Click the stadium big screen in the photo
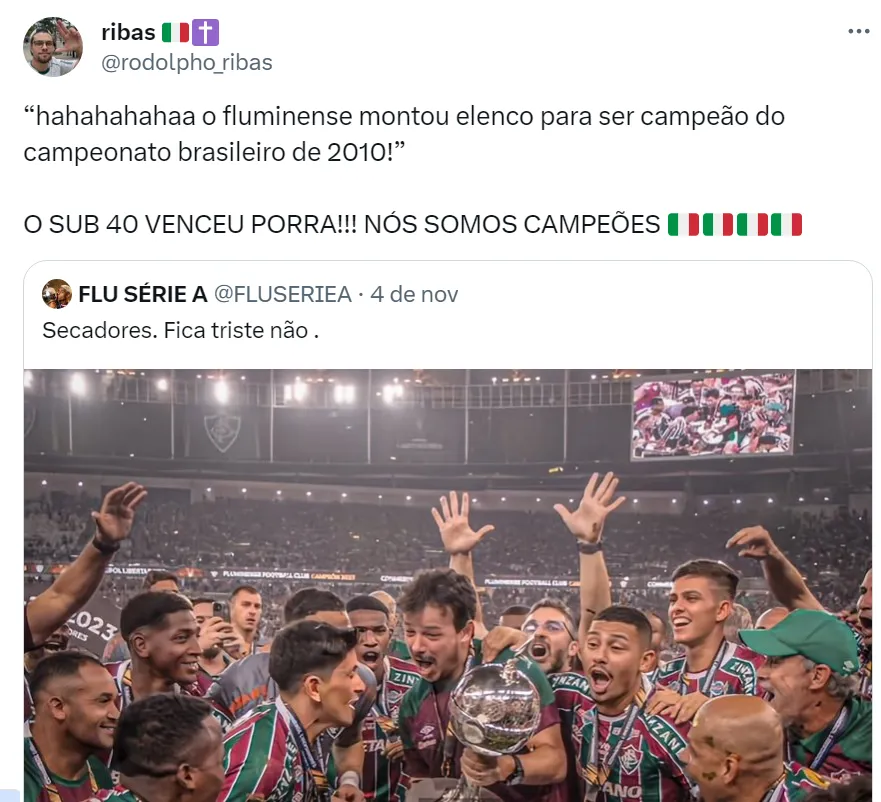 pos(712,415)
